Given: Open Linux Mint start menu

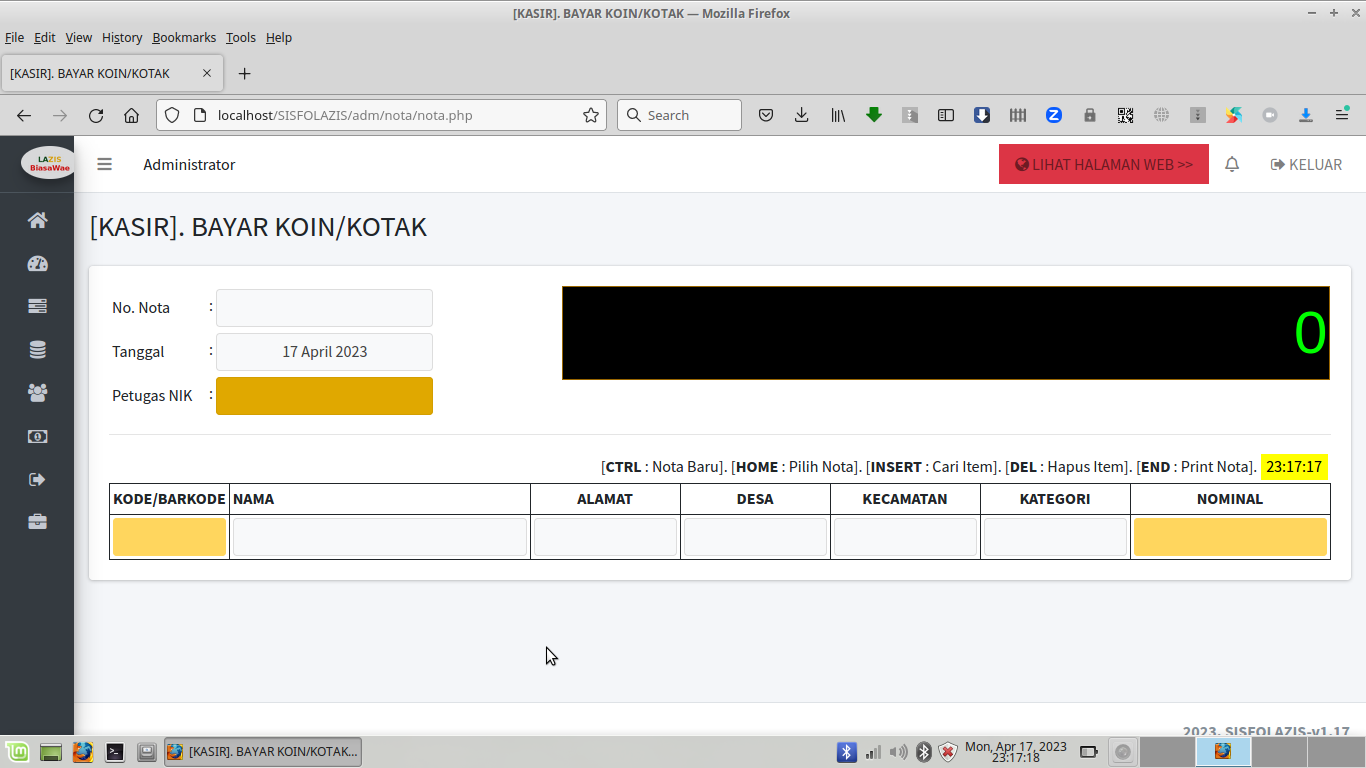Looking at the screenshot, I should pyautogui.click(x=17, y=751).
